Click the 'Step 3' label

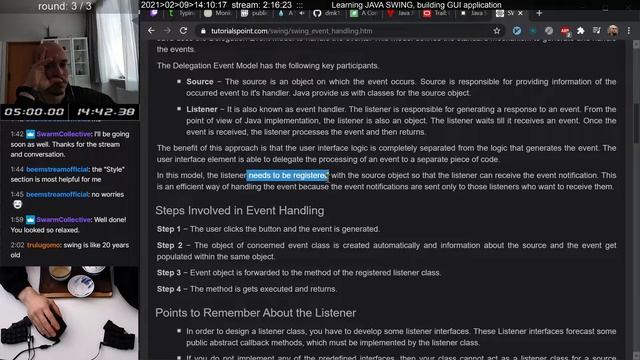(x=169, y=273)
